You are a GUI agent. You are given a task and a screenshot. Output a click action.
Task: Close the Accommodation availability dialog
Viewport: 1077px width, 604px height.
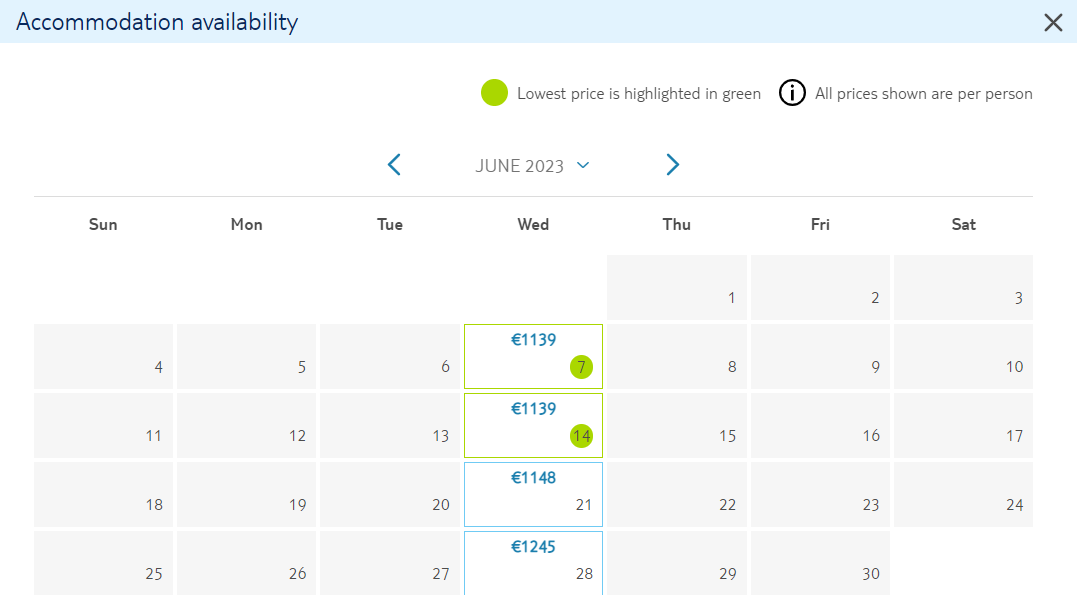[1053, 22]
